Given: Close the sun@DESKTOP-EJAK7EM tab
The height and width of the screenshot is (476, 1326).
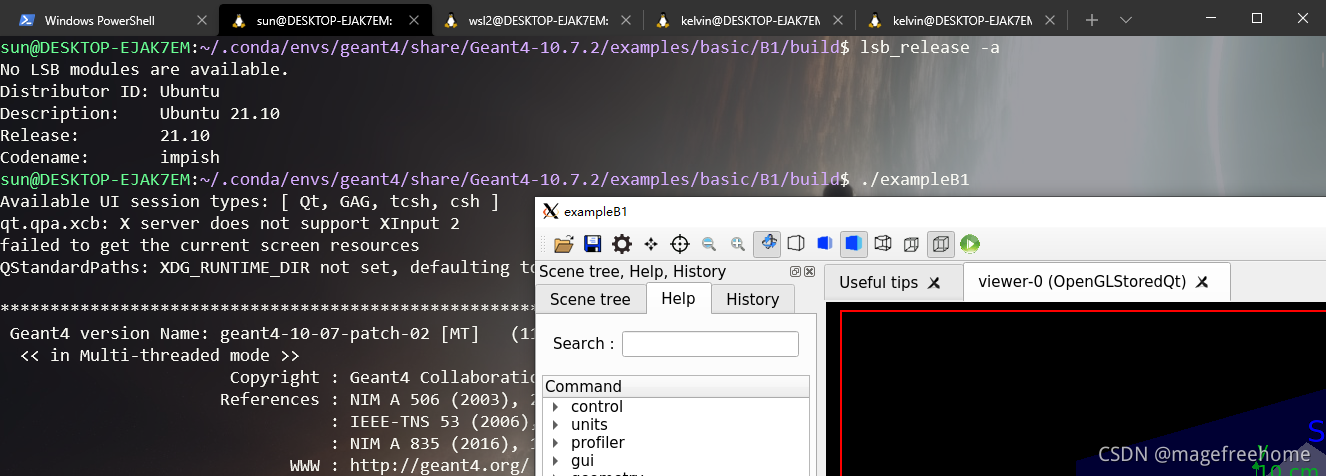Looking at the screenshot, I should [414, 20].
